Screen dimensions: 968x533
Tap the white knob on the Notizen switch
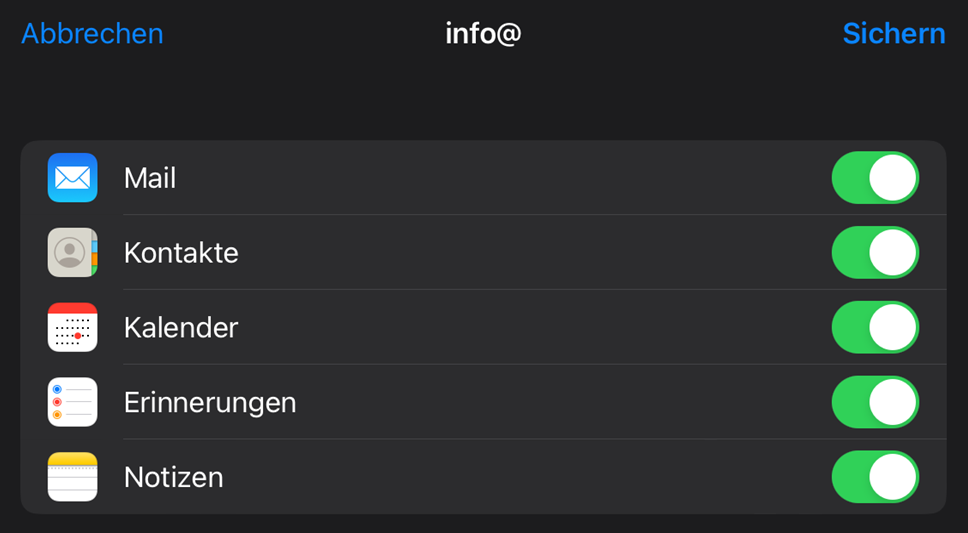[893, 477]
